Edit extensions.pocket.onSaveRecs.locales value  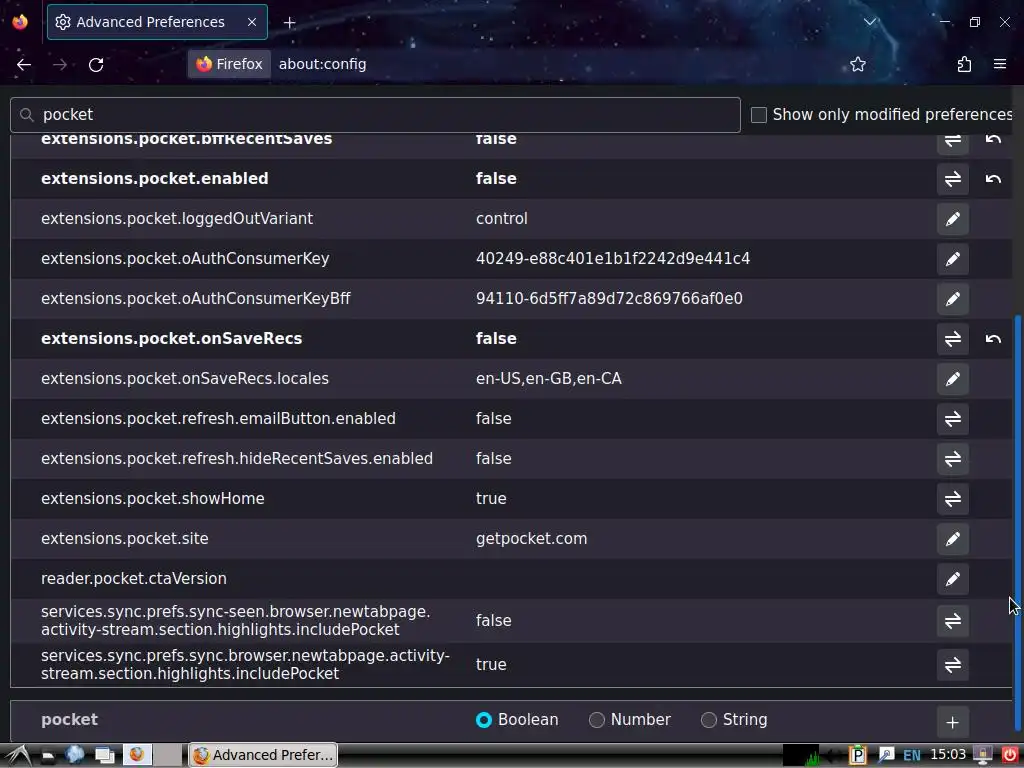952,379
